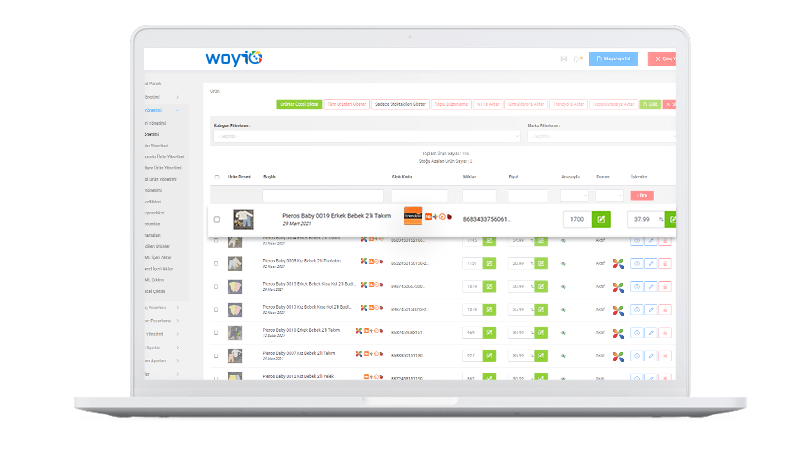Click Tüm Ürünleri Göster button

[347, 104]
